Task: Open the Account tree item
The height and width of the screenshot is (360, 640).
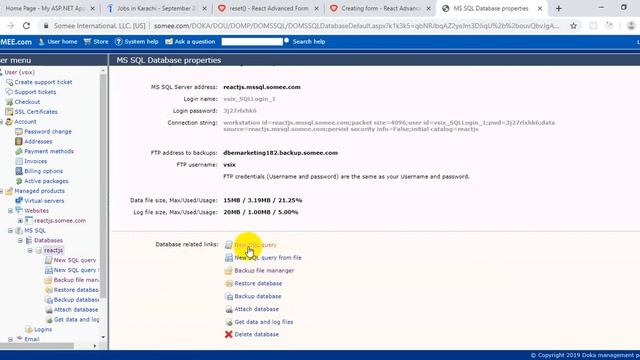Action: click(x=25, y=122)
